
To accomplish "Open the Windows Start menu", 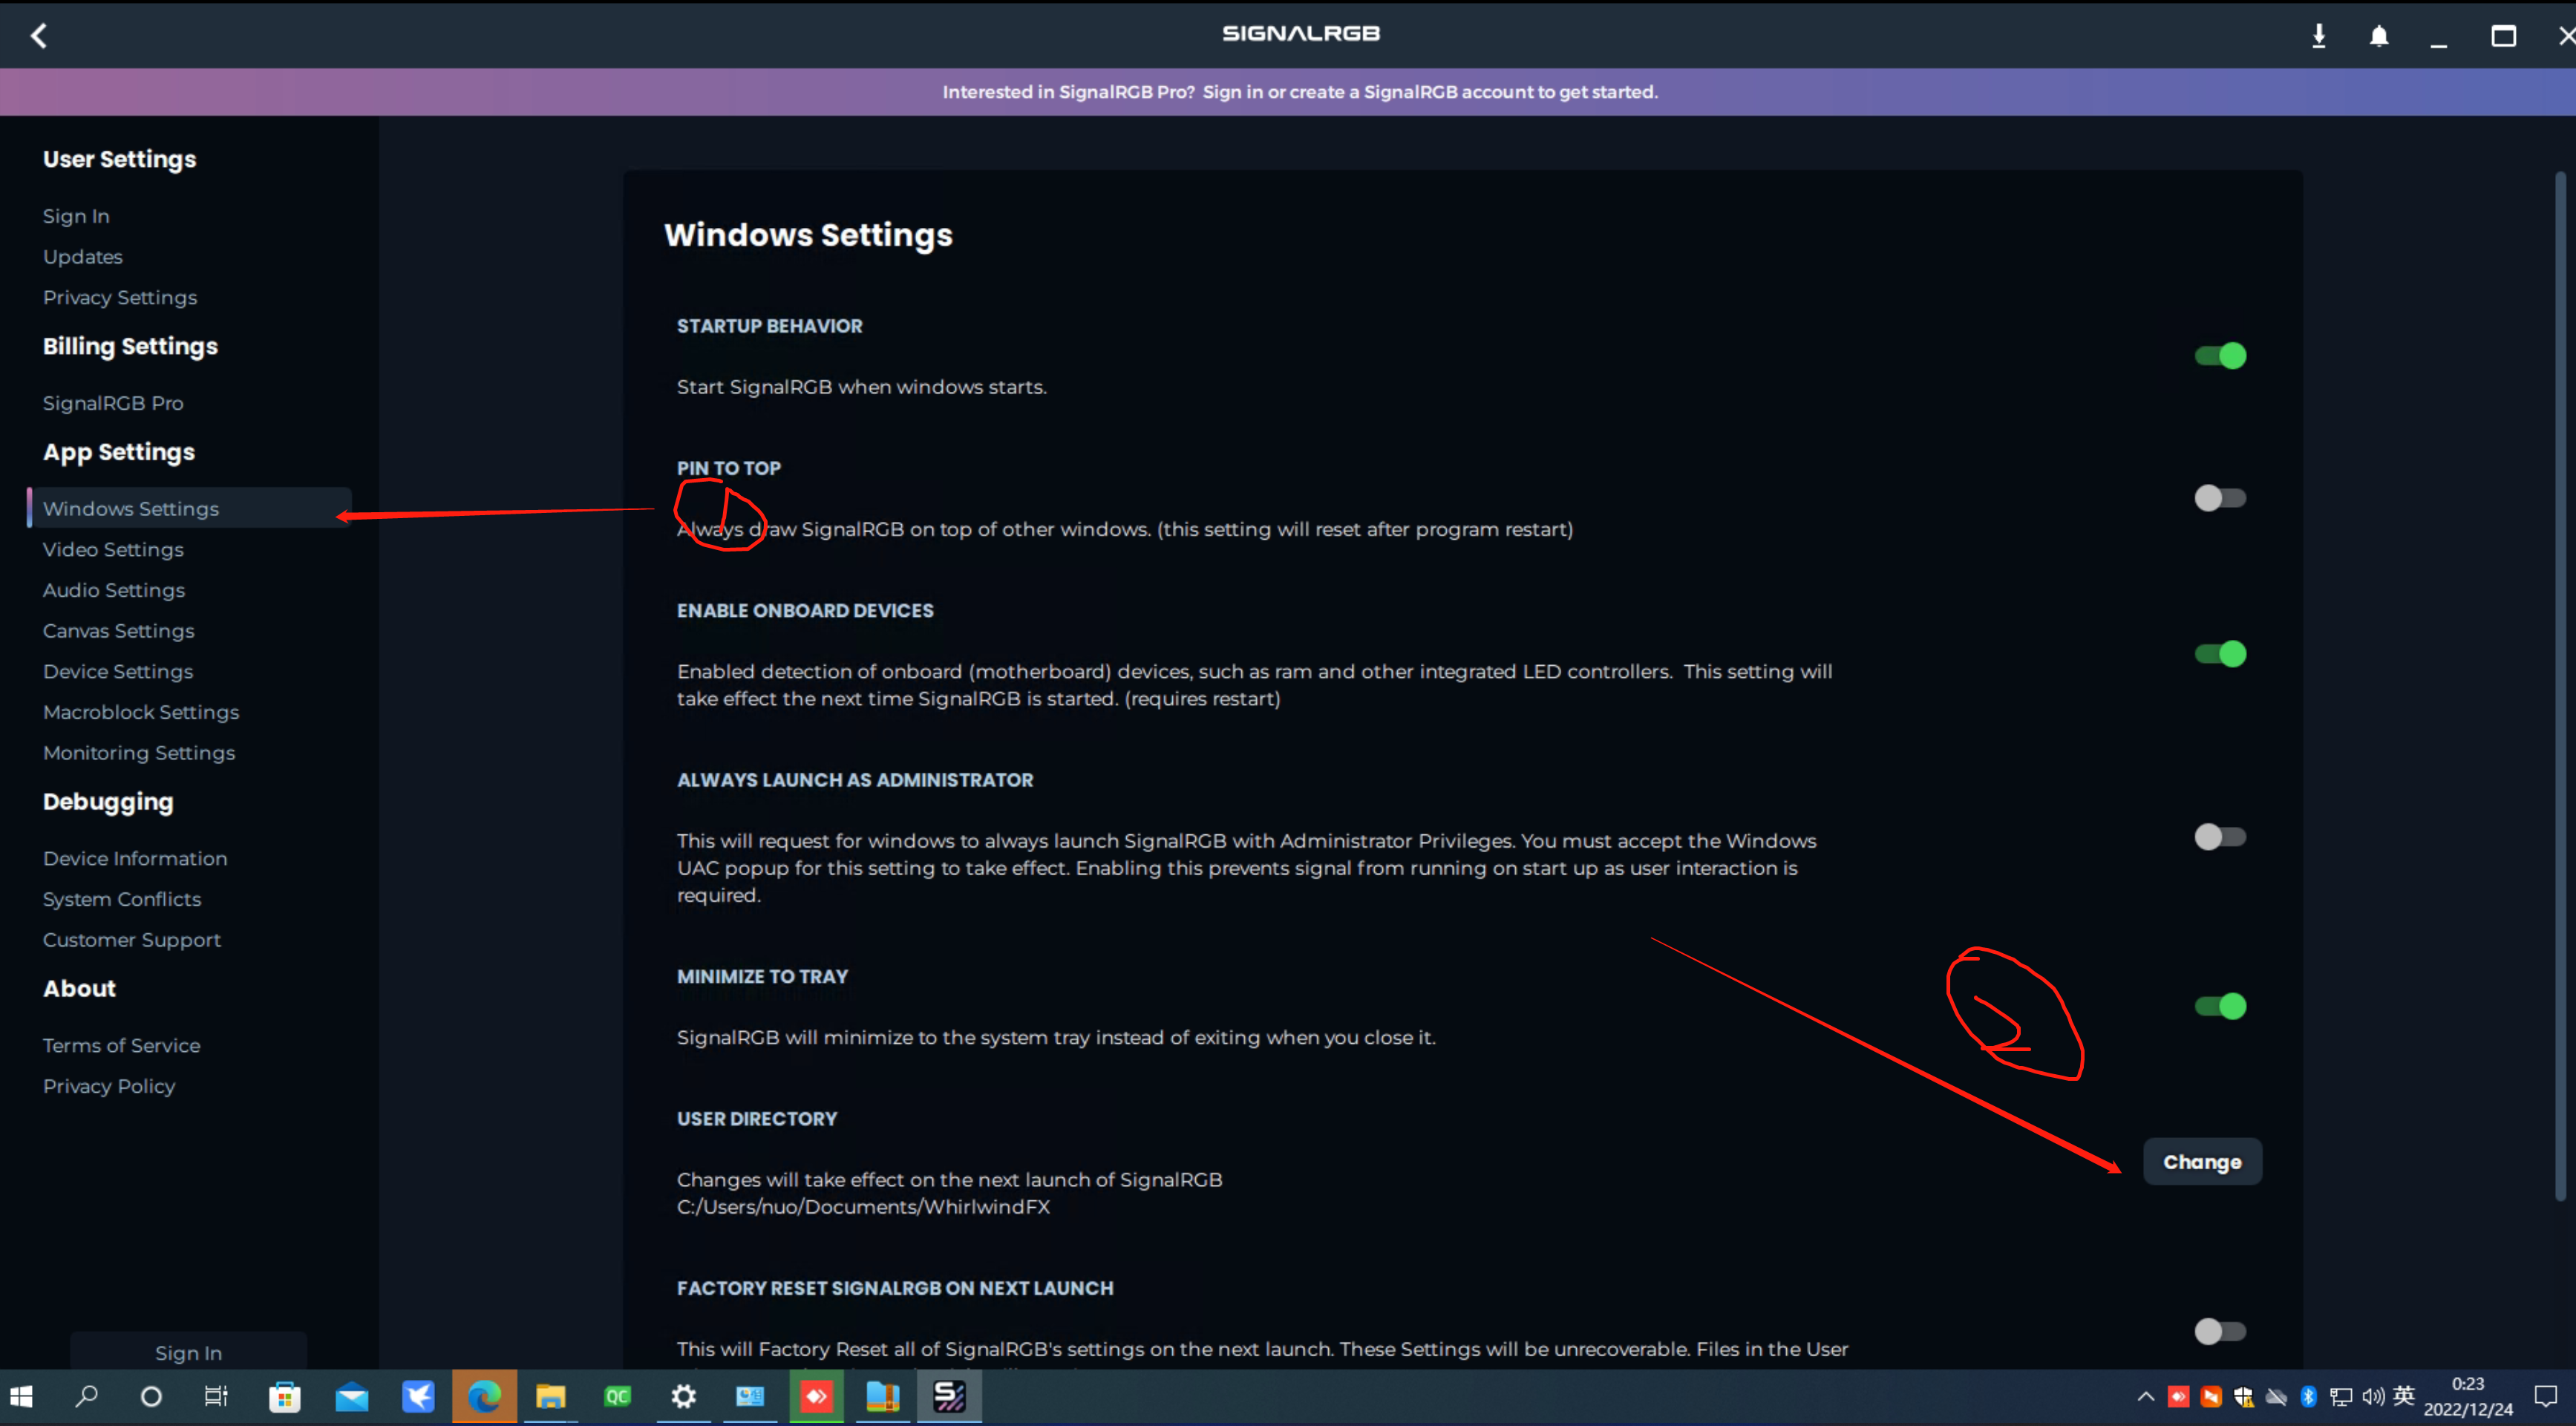I will [x=21, y=1396].
